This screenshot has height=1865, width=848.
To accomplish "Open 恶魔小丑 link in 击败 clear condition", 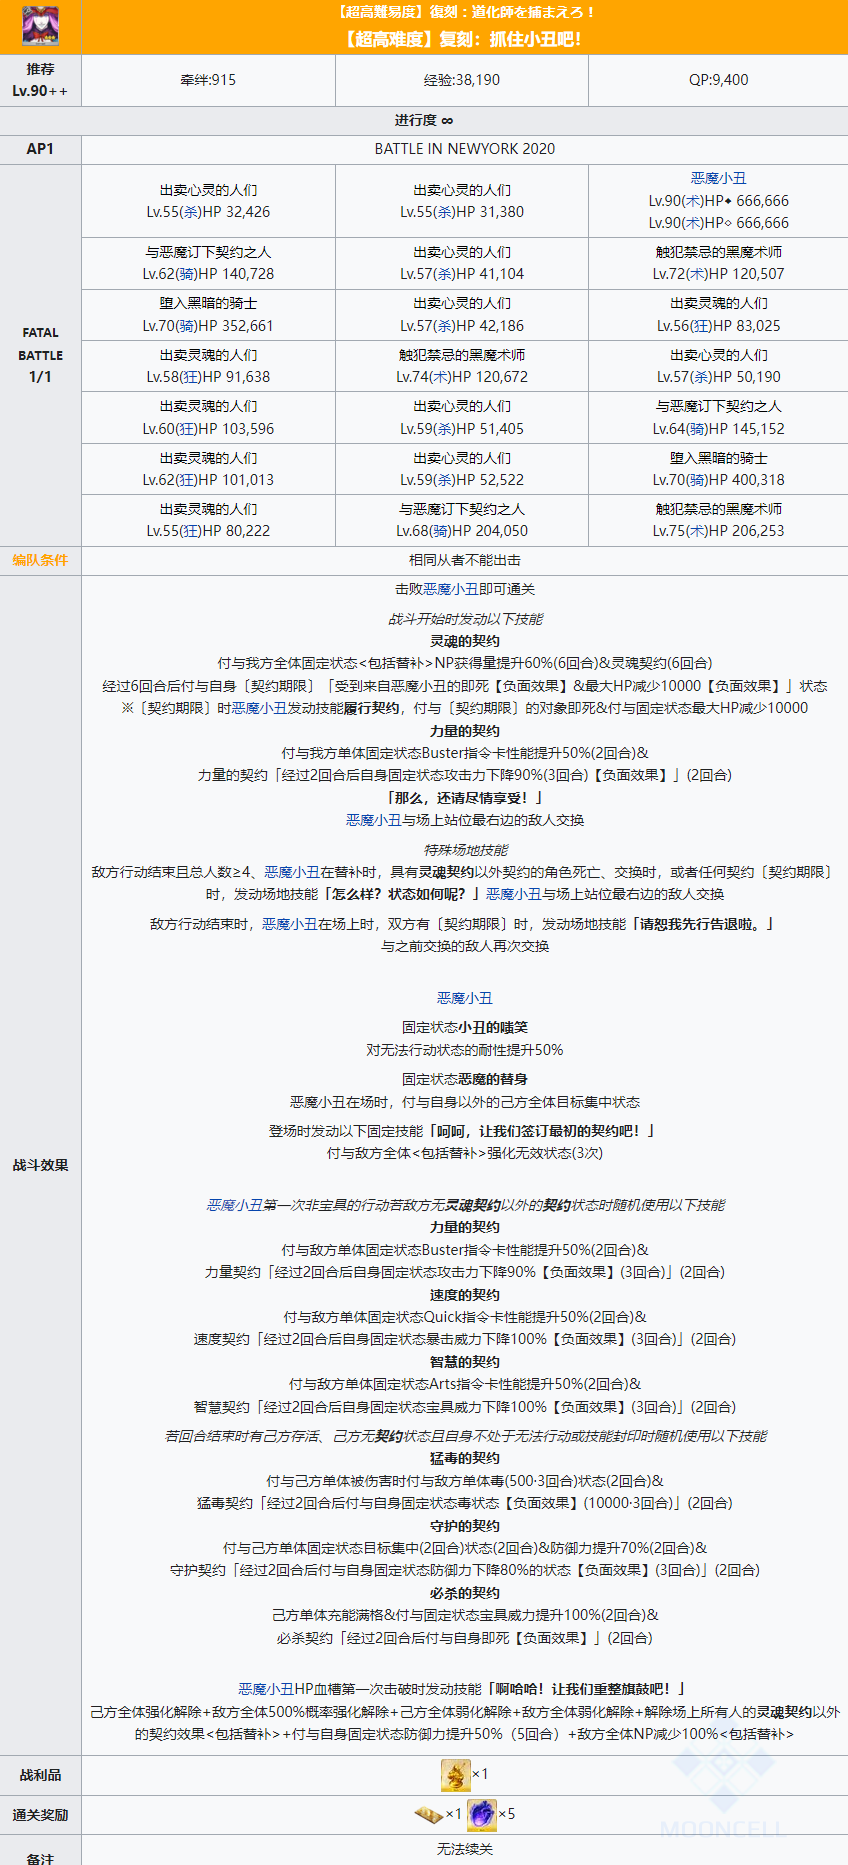I will [x=450, y=589].
